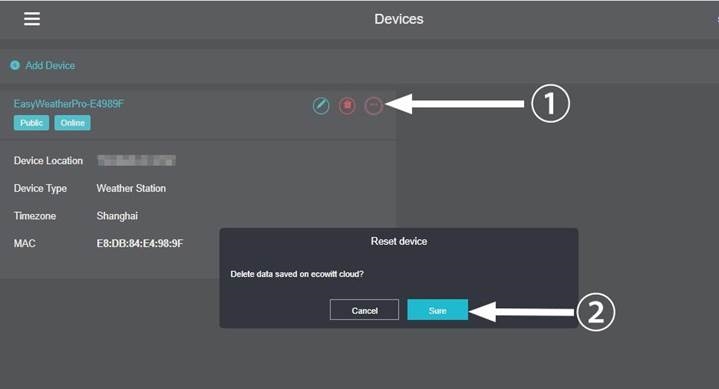Click the blurred Device Location value
The width and height of the screenshot is (719, 389).
[x=136, y=161]
